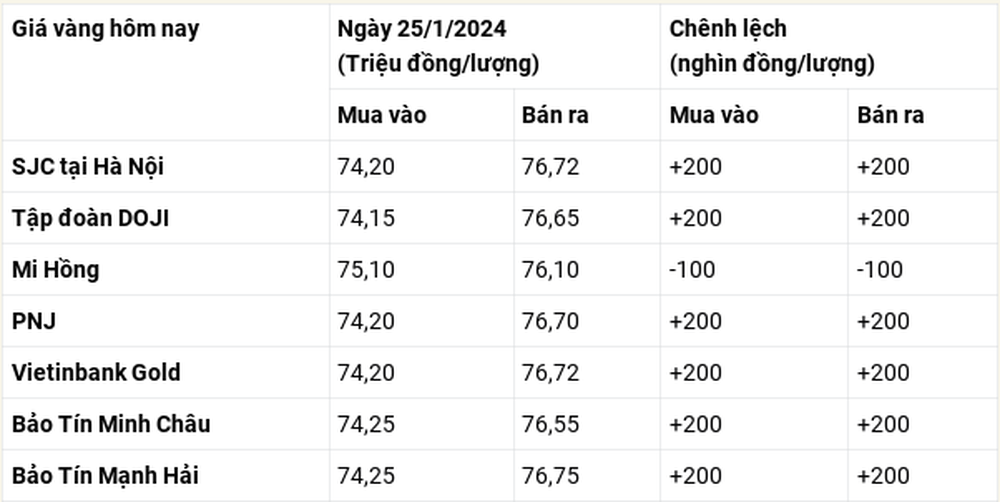Click the 'PNJ' row label
Viewport: 1000px width, 502px height.
point(34,321)
